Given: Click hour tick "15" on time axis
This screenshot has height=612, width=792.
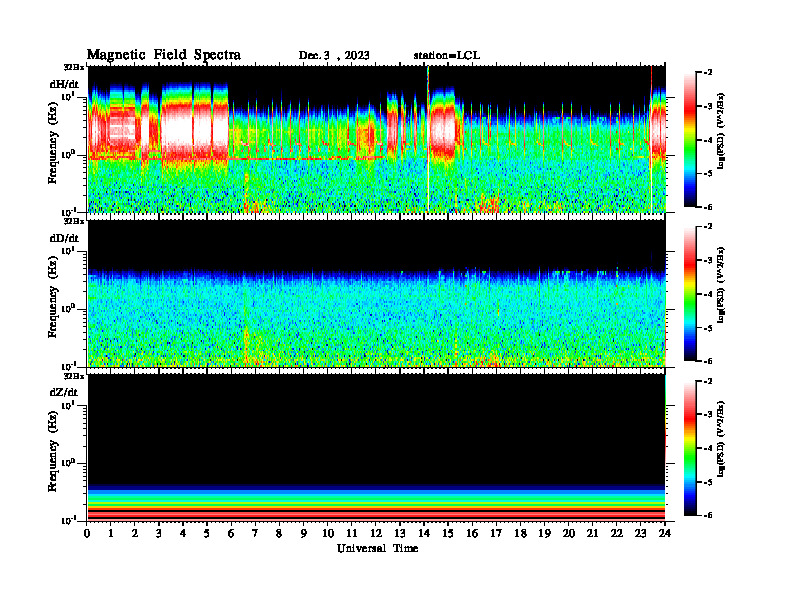Looking at the screenshot, I should pyautogui.click(x=448, y=533).
